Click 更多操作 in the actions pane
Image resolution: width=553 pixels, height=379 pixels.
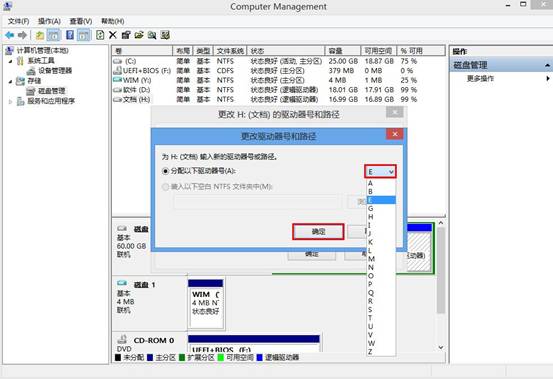(x=480, y=79)
